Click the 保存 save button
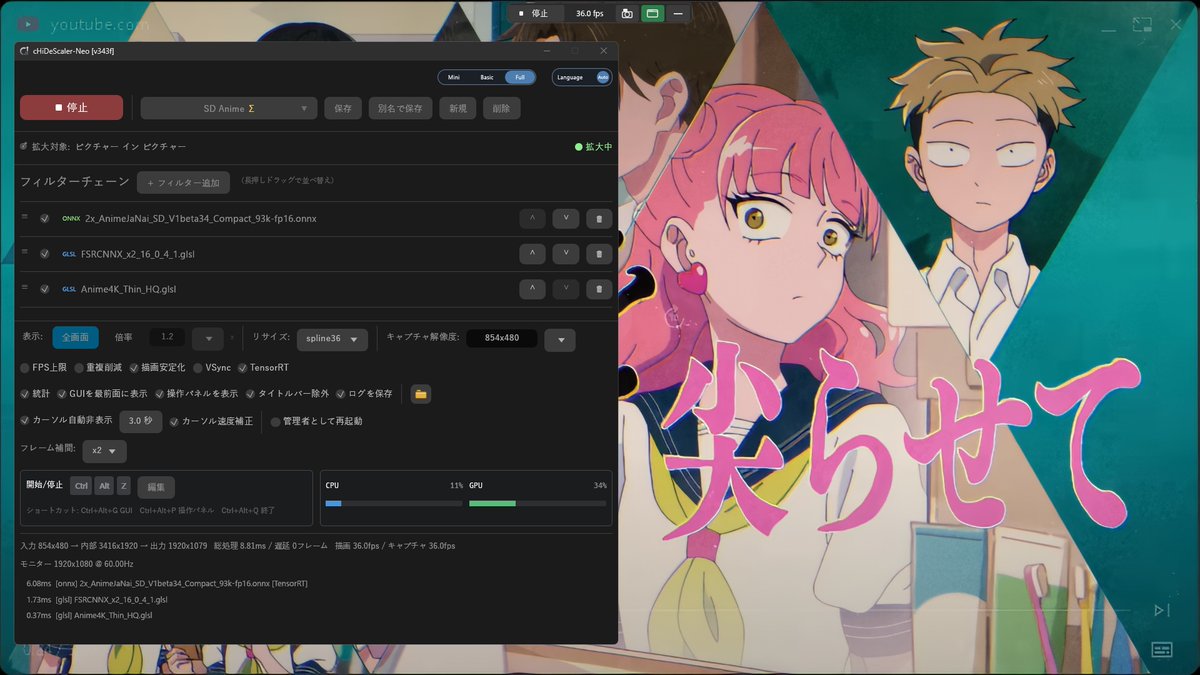1200x675 pixels. [x=343, y=108]
